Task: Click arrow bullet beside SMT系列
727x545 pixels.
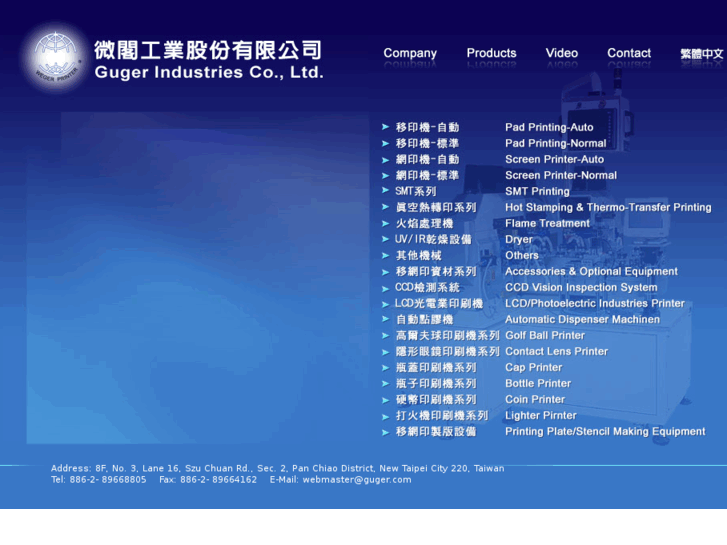Action: (385, 190)
